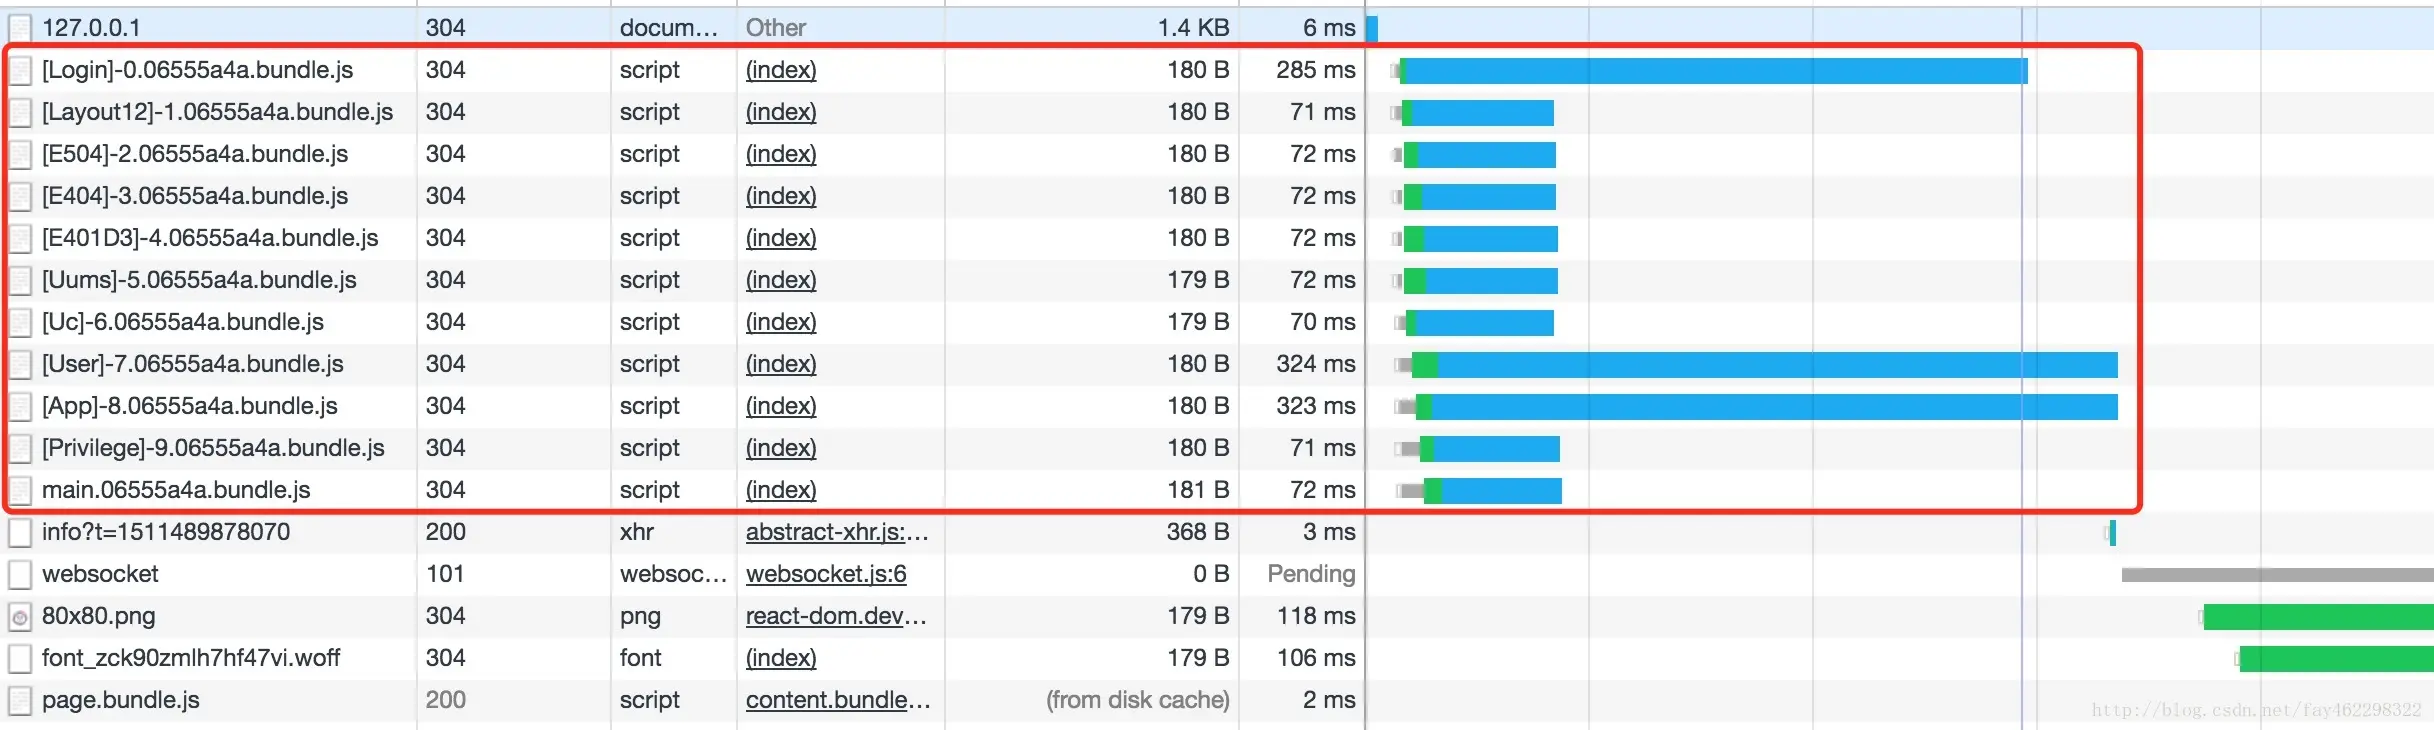Click the document icon for 127.0.0.1

tap(20, 28)
